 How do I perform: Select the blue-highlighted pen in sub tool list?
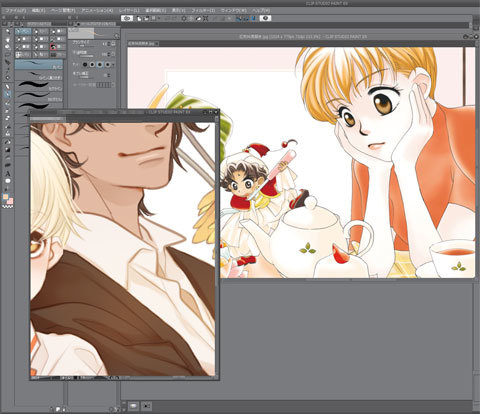click(x=39, y=64)
